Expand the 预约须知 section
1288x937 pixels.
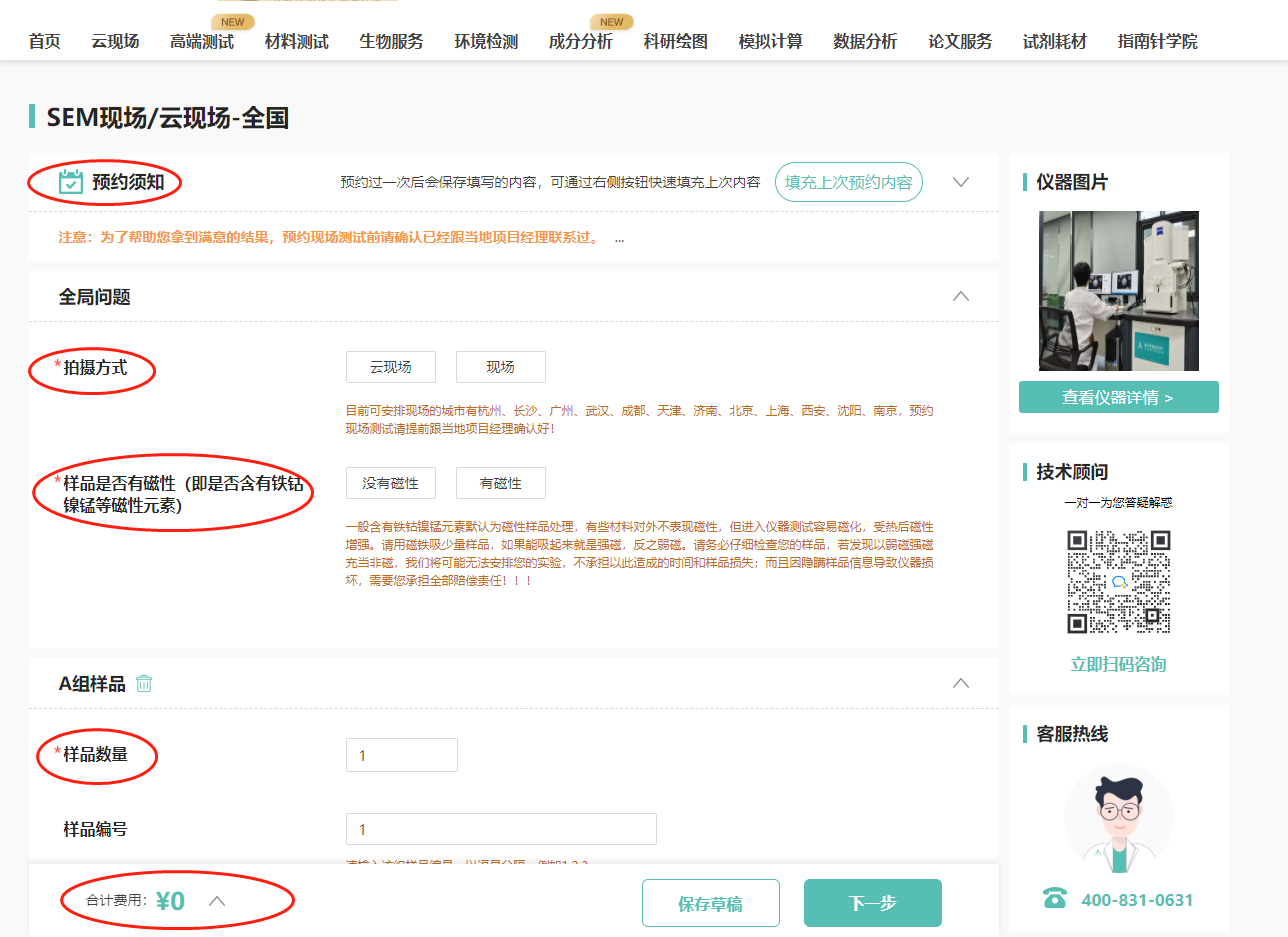(960, 182)
